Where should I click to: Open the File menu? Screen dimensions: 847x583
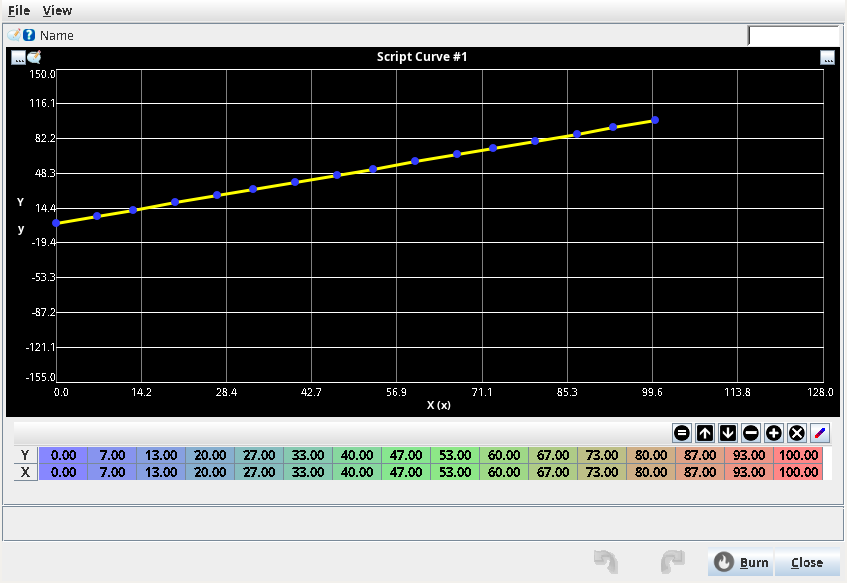click(19, 11)
